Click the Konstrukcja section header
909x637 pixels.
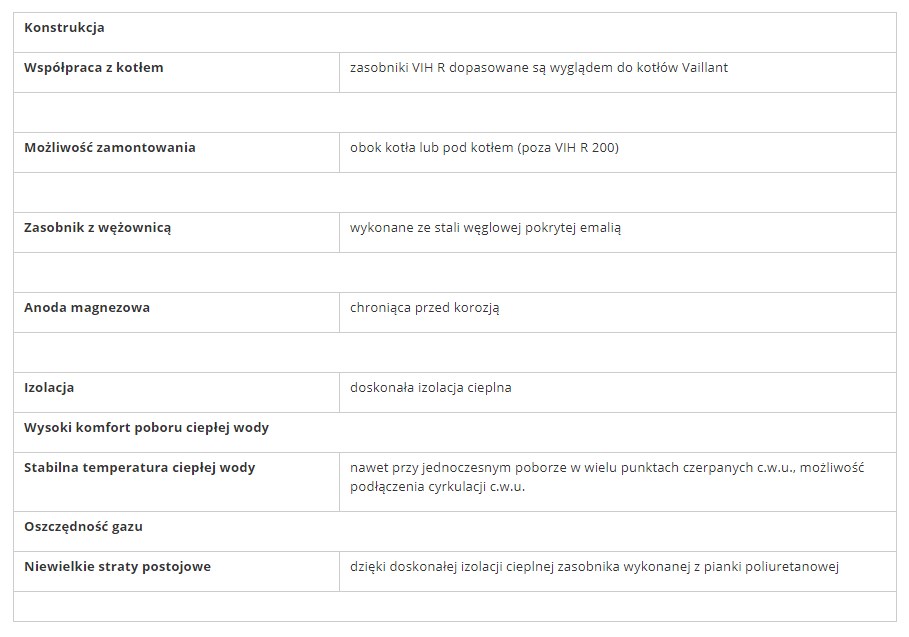(x=64, y=28)
